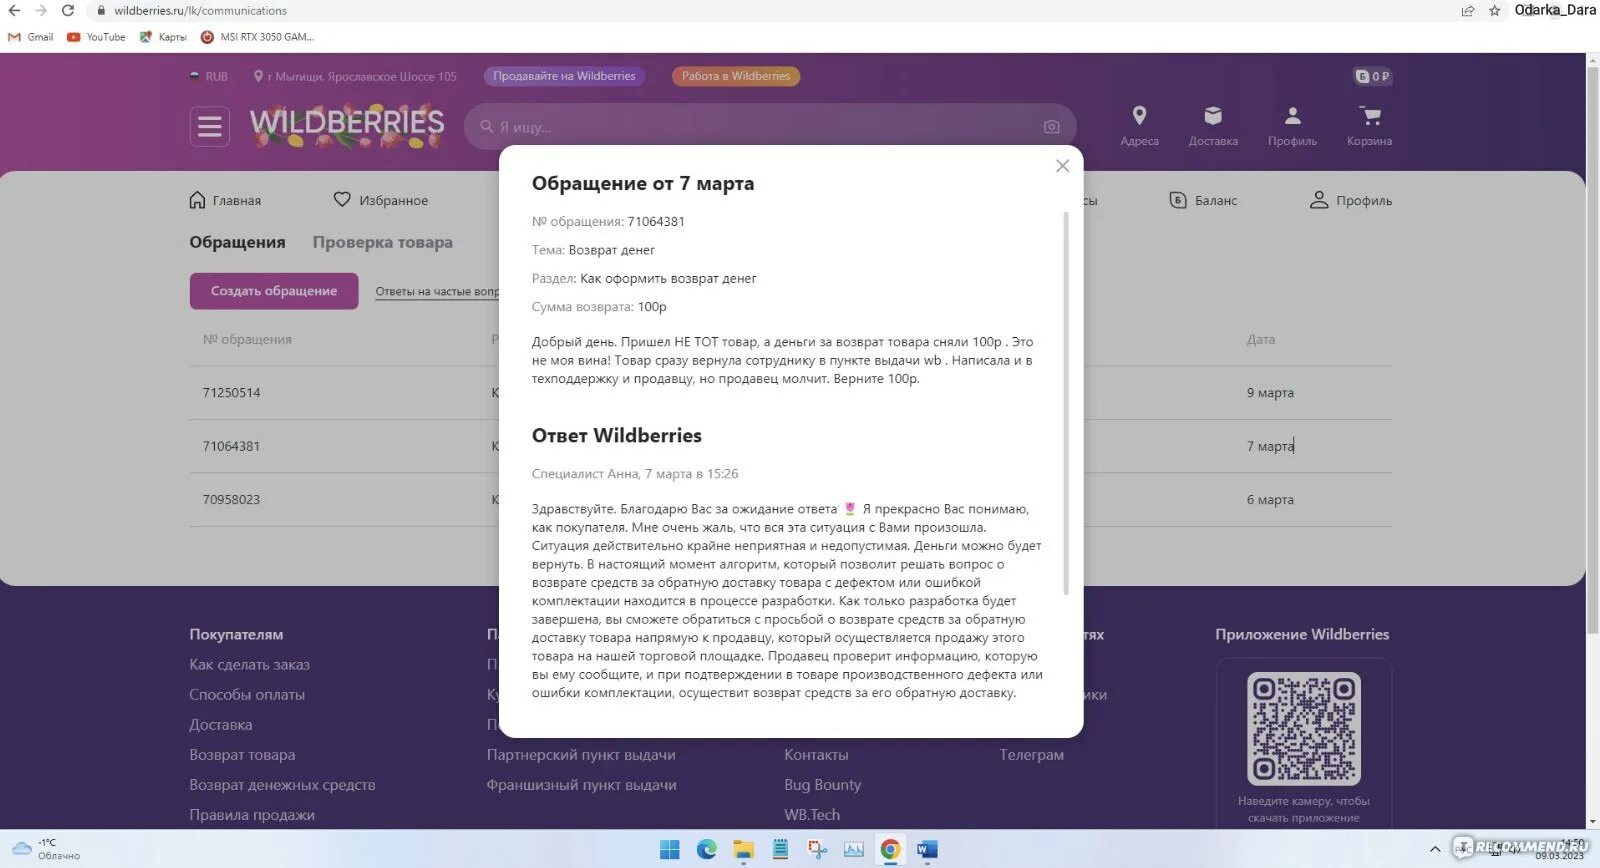Open footer link Возврат денежных средств

[x=282, y=784]
